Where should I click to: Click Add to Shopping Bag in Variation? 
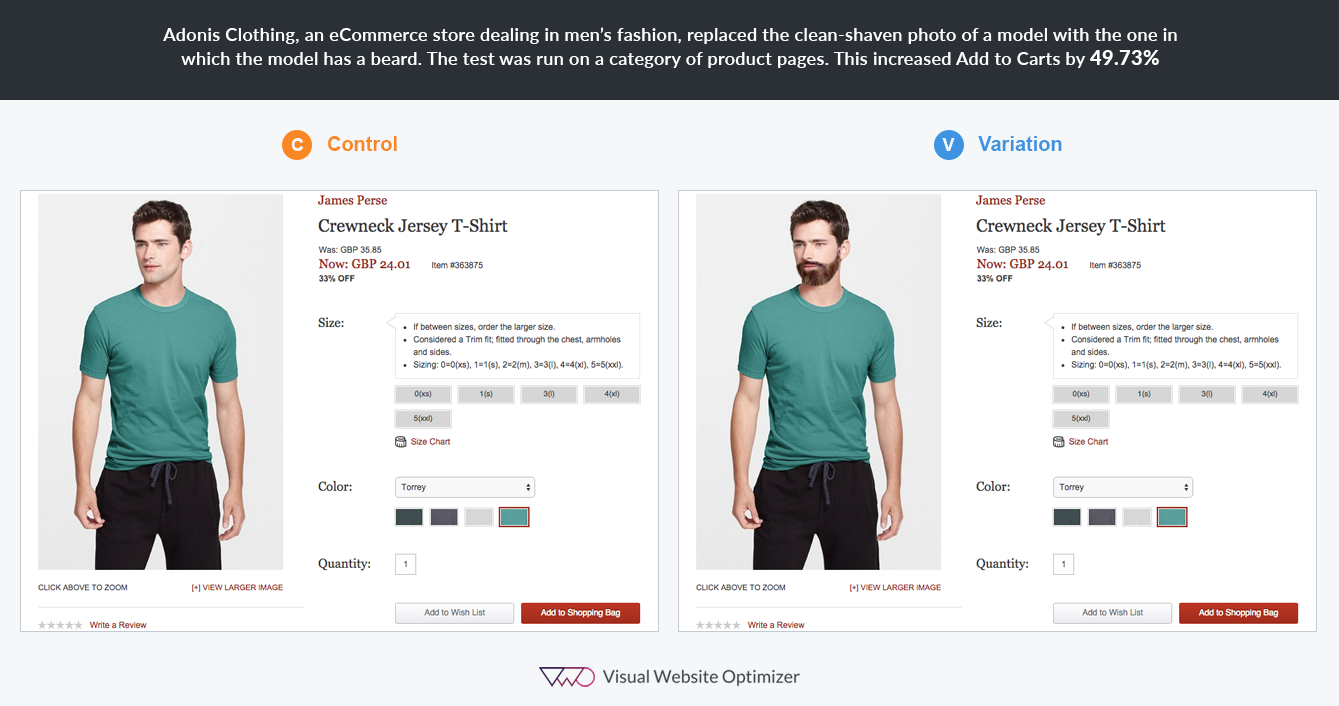click(x=1238, y=613)
